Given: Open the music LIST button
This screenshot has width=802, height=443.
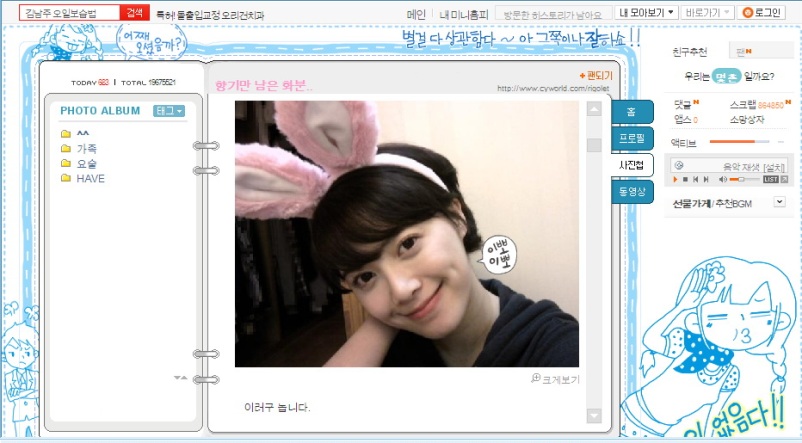Looking at the screenshot, I should [771, 180].
